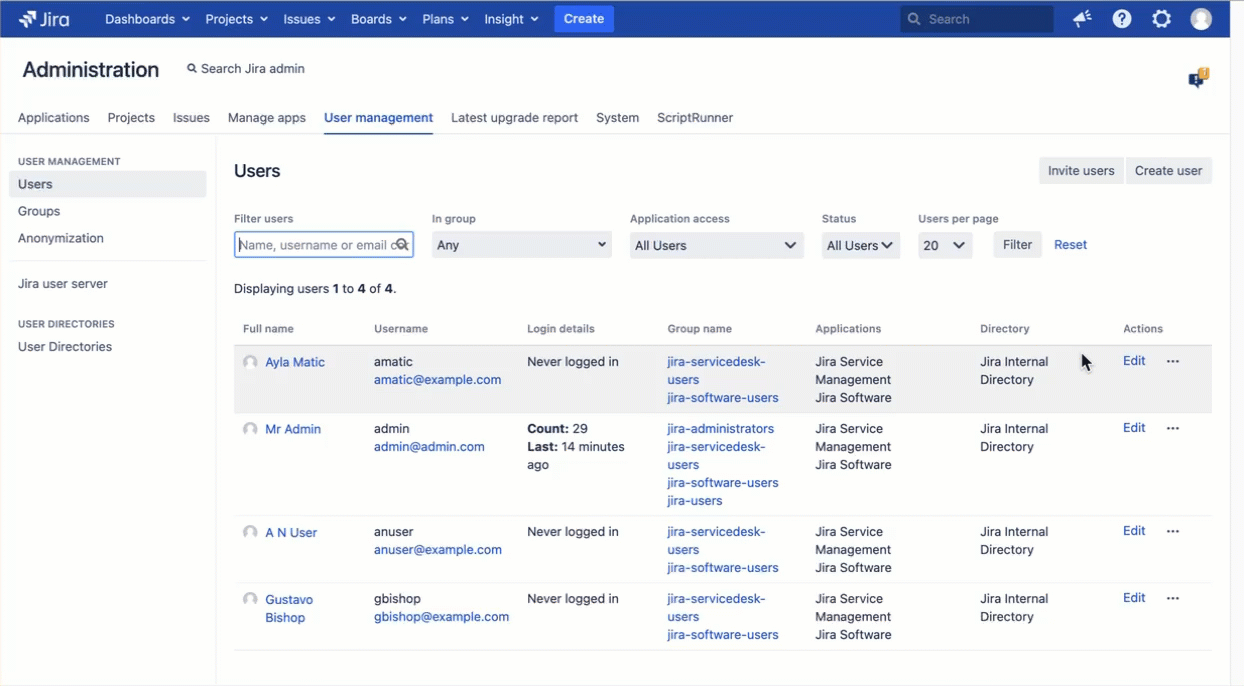1244x686 pixels.
Task: Click the Search Jira admin text
Action: (x=253, y=69)
